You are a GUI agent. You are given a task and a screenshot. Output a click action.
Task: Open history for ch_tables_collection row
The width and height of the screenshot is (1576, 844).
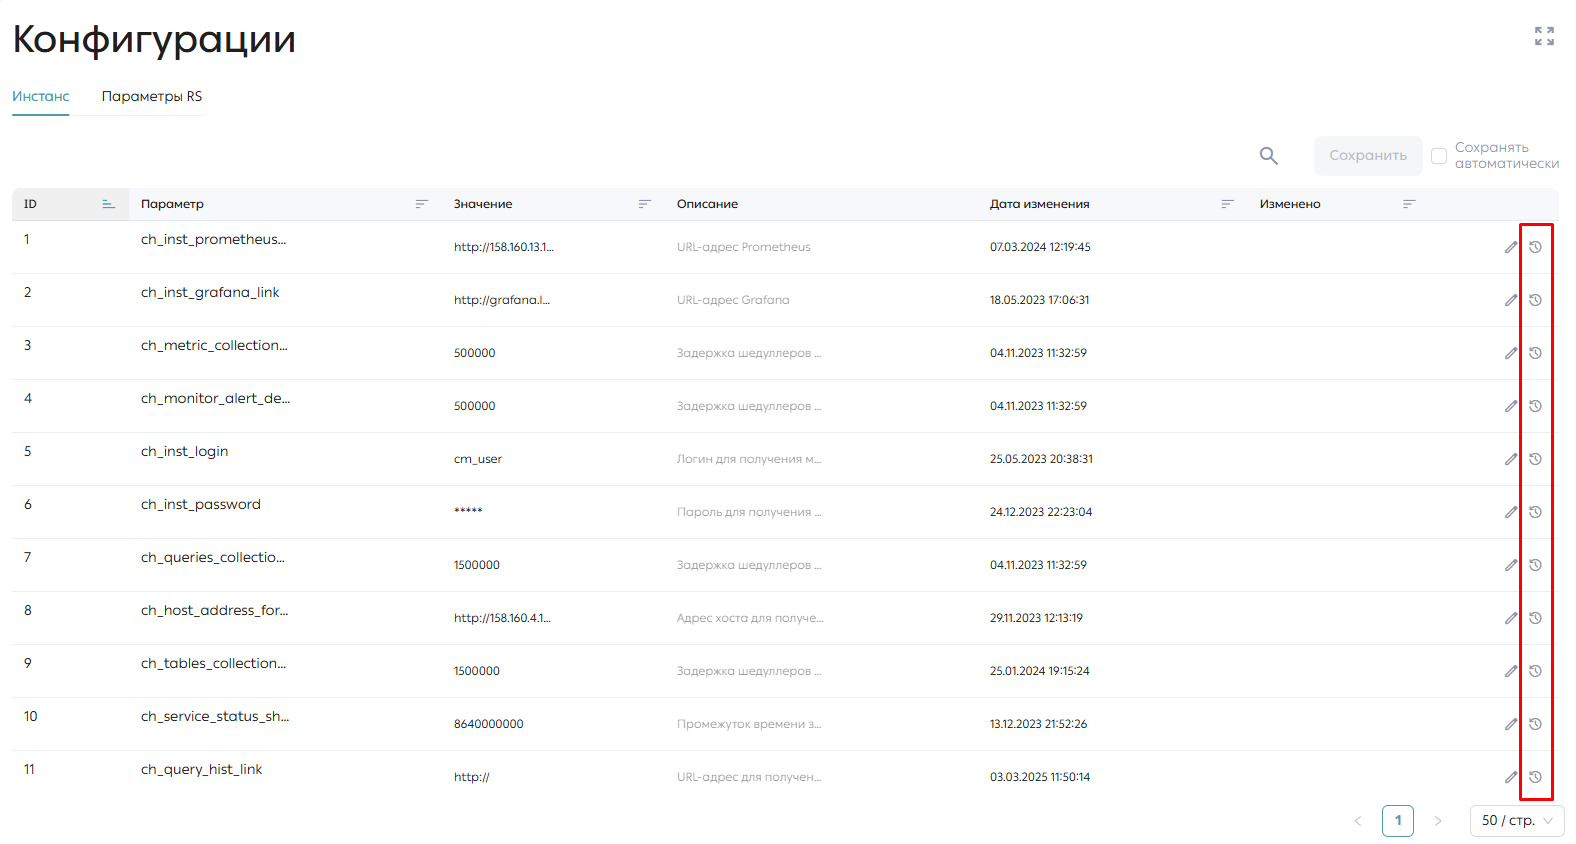tap(1535, 671)
